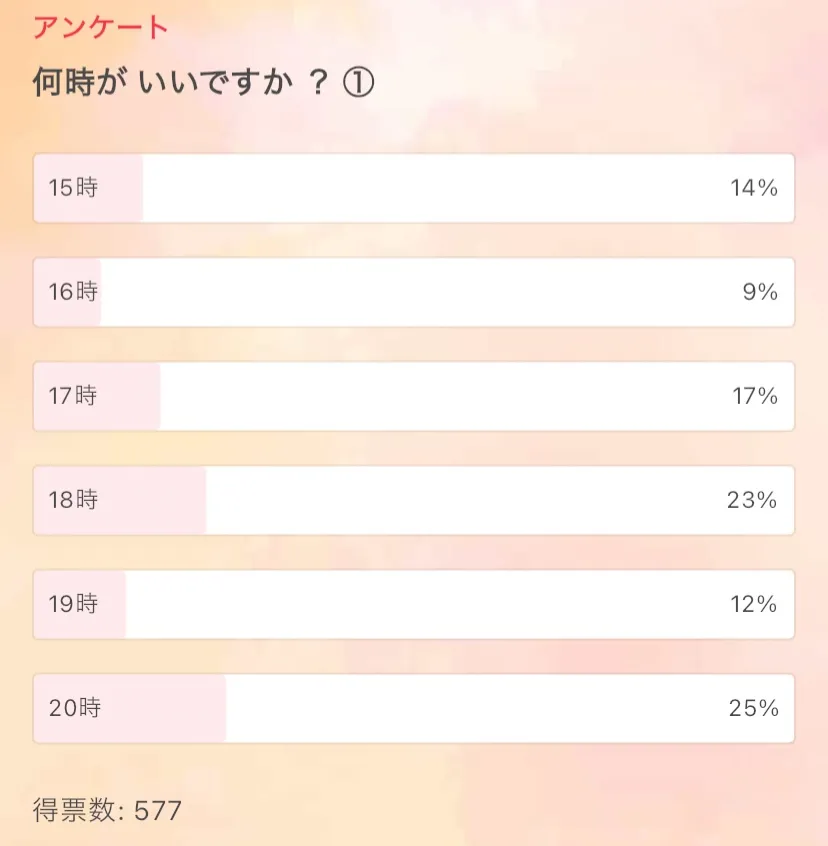This screenshot has height=846, width=828.
Task: Vote for the 18時 option
Action: coord(414,500)
